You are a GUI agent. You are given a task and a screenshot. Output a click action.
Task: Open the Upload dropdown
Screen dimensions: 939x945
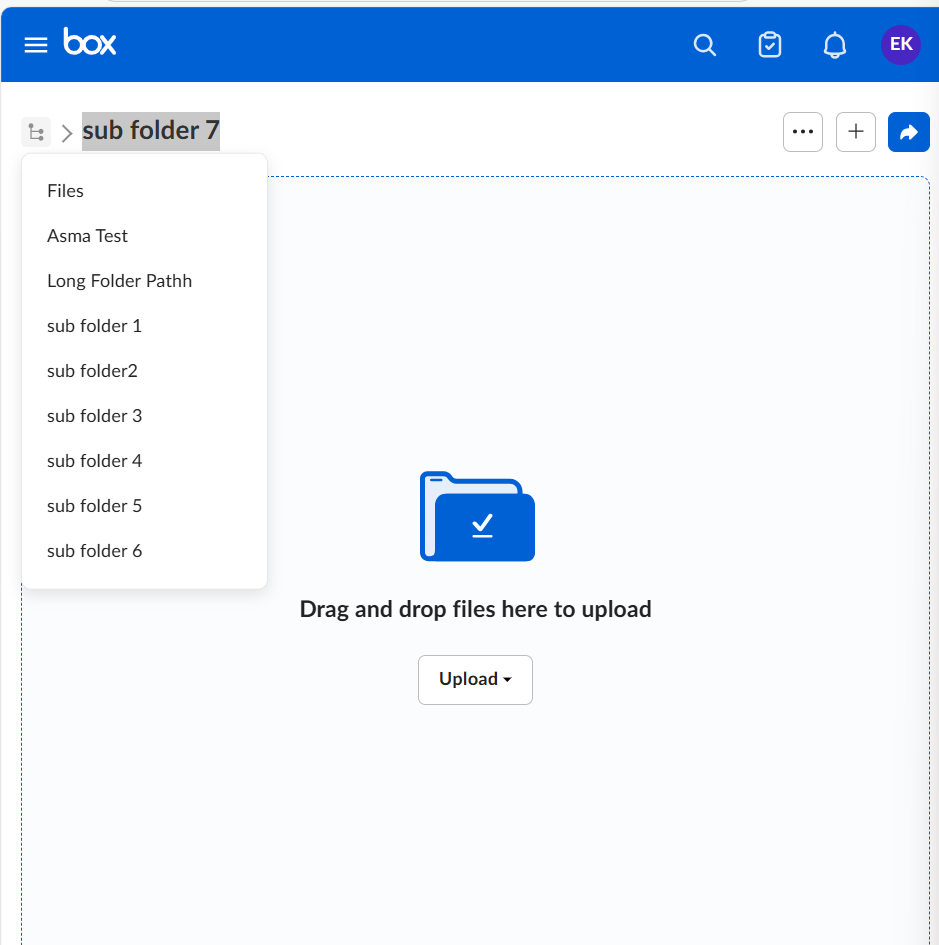coord(475,679)
